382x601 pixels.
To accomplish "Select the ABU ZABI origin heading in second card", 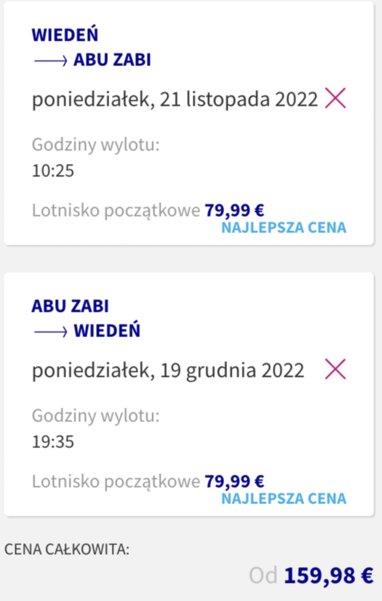I will point(70,306).
